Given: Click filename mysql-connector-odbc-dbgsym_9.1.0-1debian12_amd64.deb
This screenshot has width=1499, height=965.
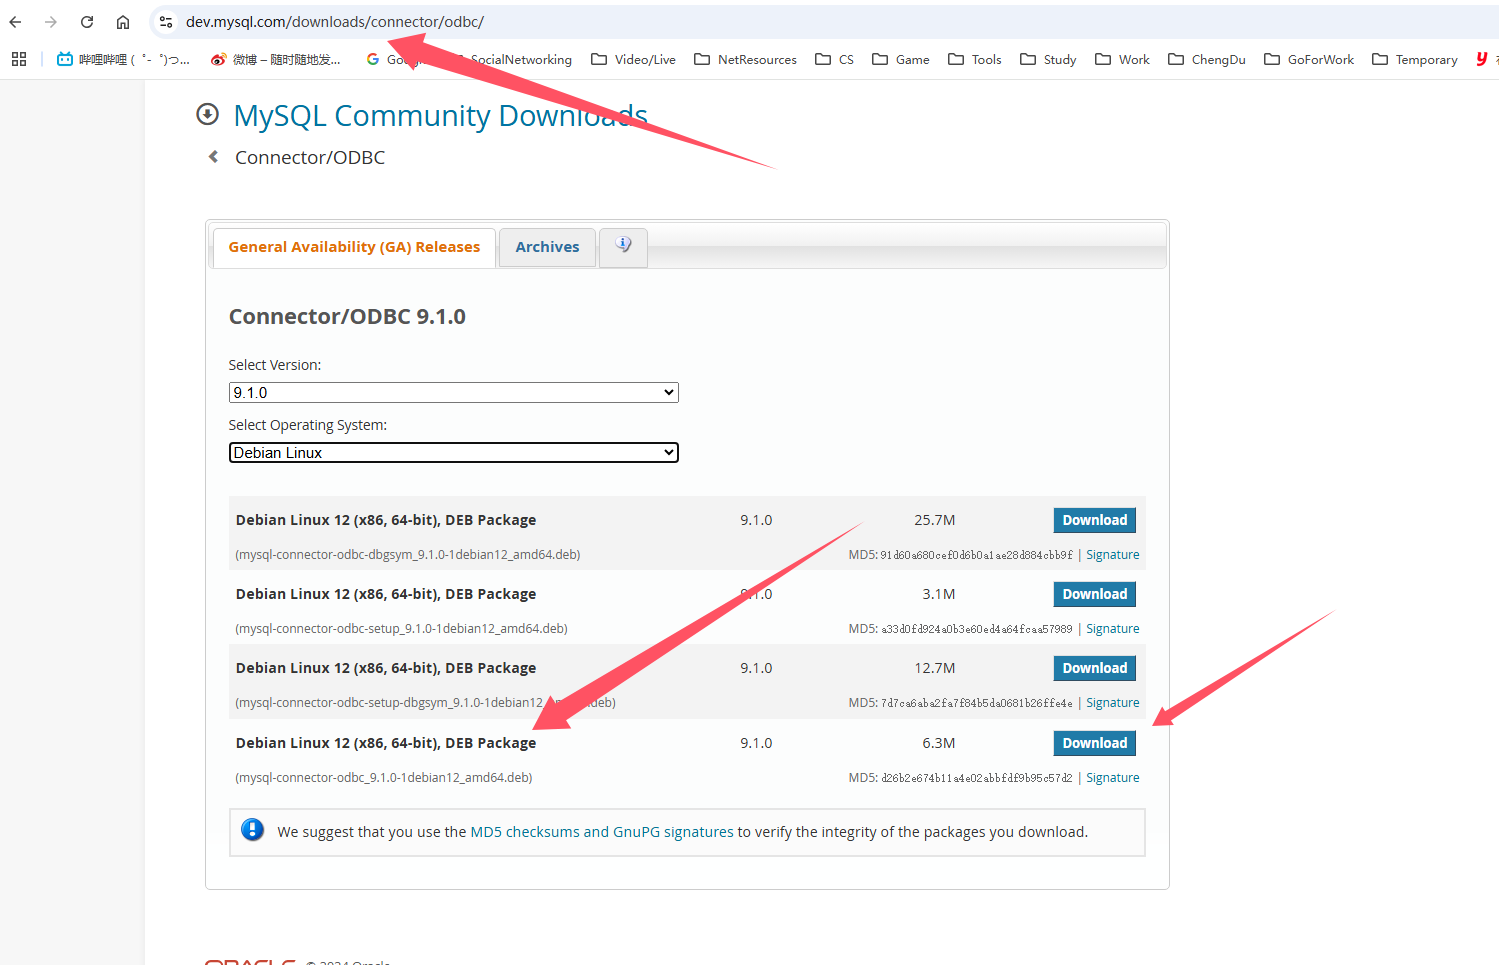Looking at the screenshot, I should point(408,555).
